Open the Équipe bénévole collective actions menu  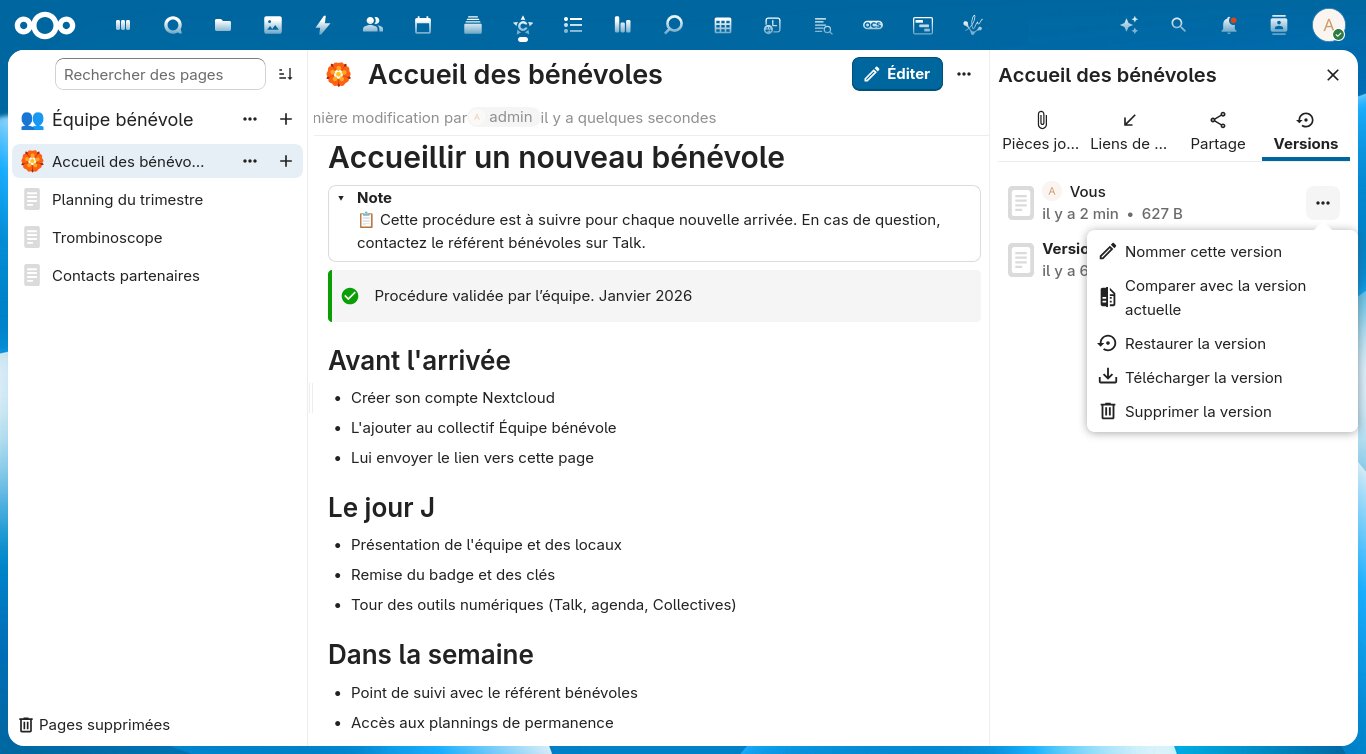tap(250, 119)
